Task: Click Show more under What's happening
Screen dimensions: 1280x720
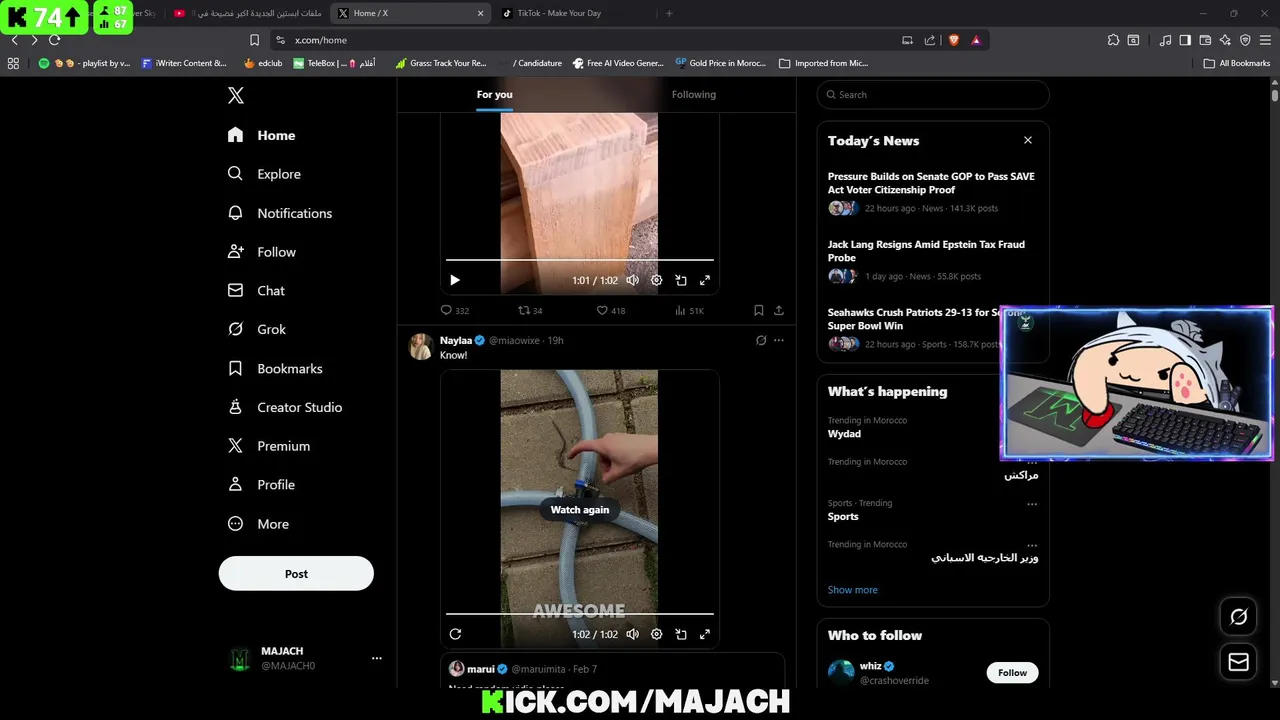Action: point(852,590)
